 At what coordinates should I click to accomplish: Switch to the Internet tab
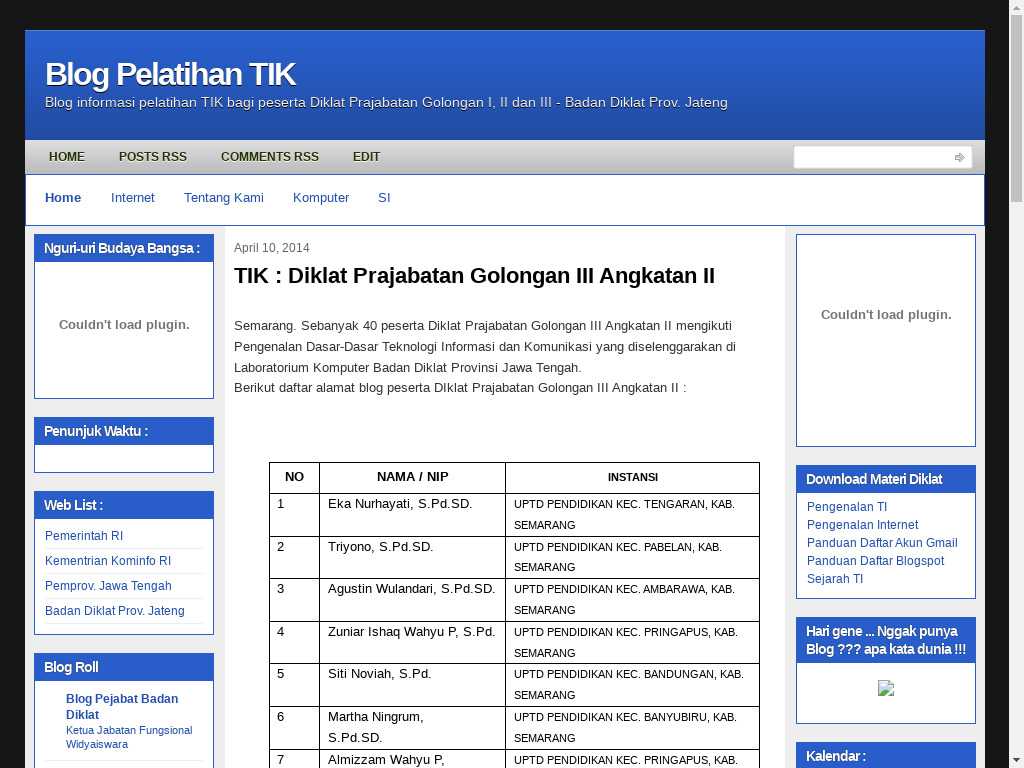[132, 198]
